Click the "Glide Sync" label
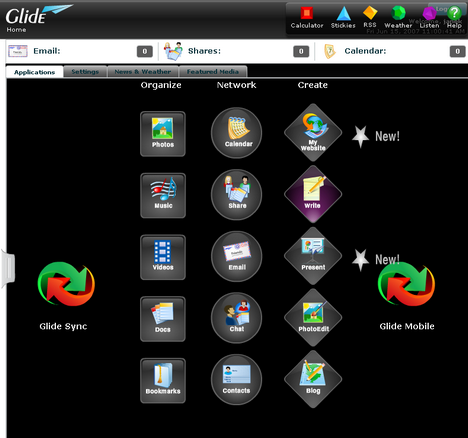The height and width of the screenshot is (438, 468). tap(63, 326)
